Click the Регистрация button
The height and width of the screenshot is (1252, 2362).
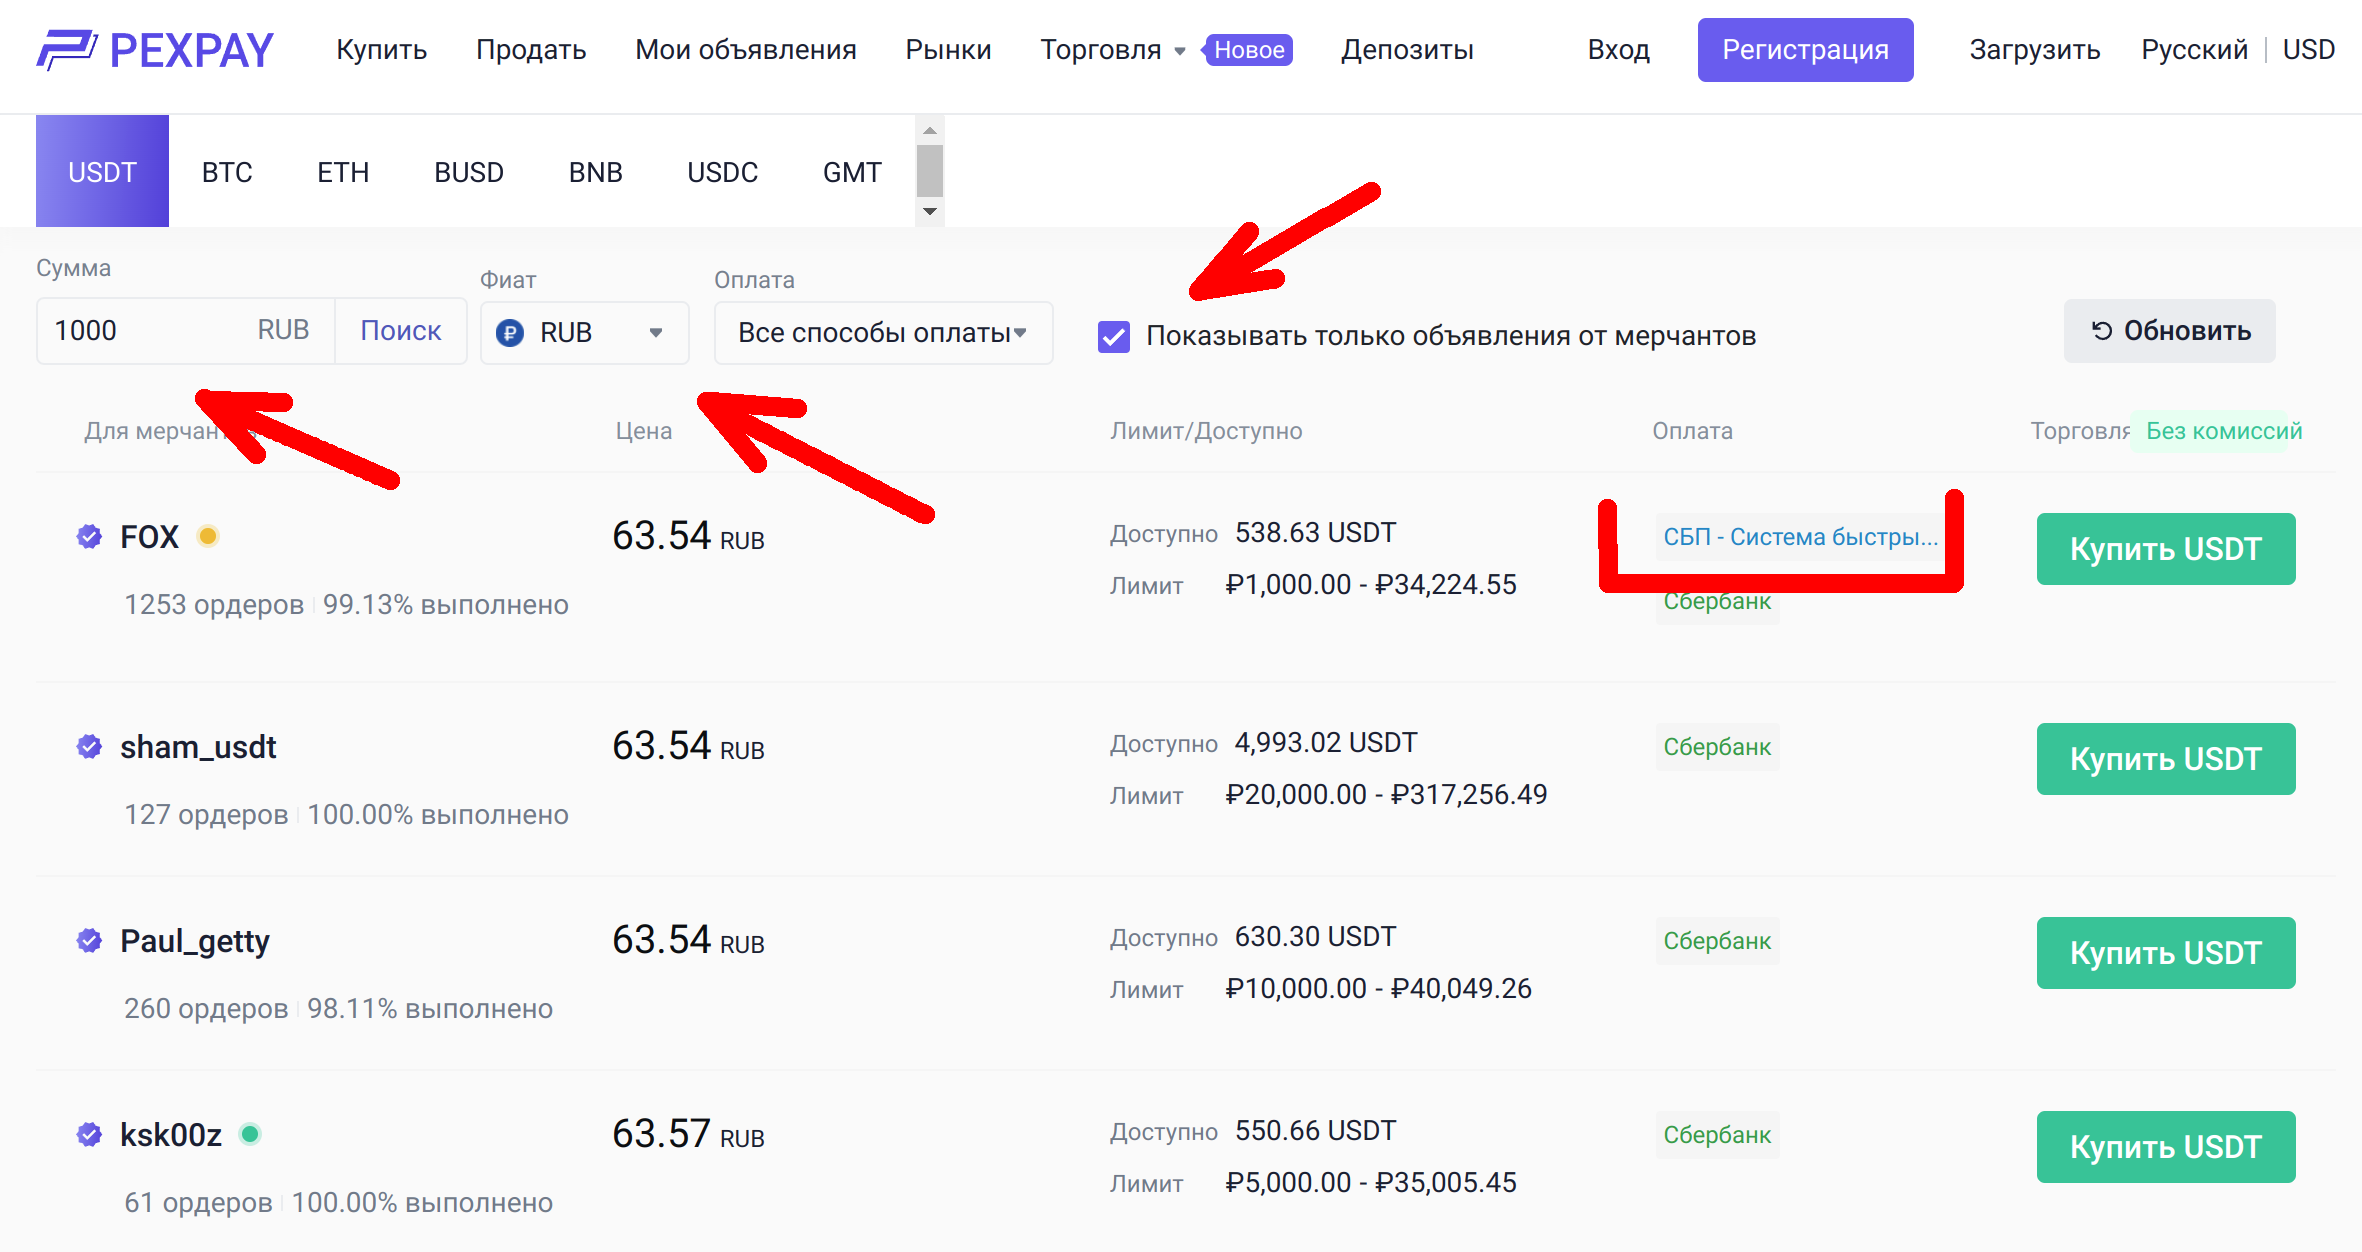[1804, 50]
